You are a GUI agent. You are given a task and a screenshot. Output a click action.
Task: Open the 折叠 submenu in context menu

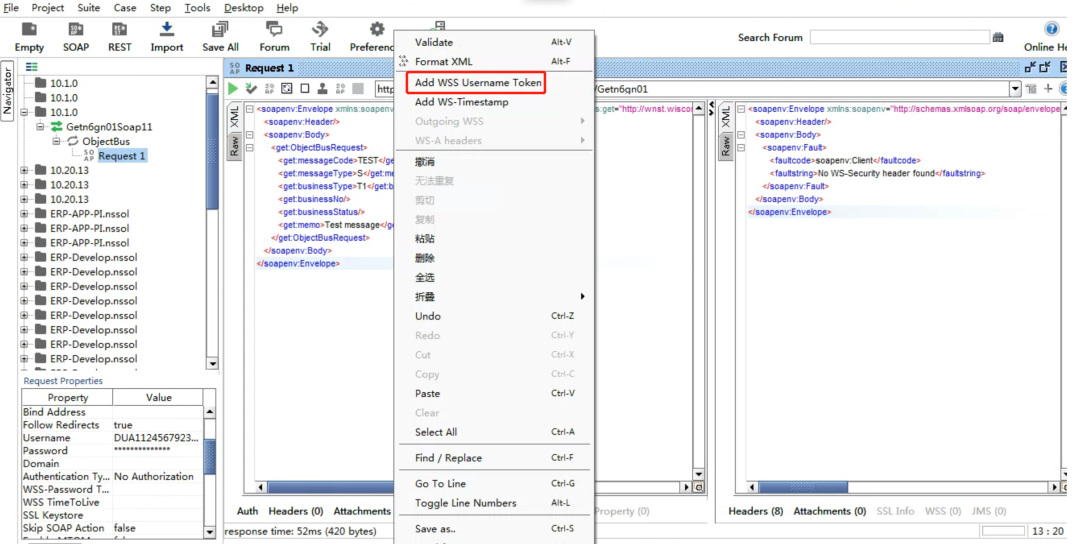(x=493, y=297)
